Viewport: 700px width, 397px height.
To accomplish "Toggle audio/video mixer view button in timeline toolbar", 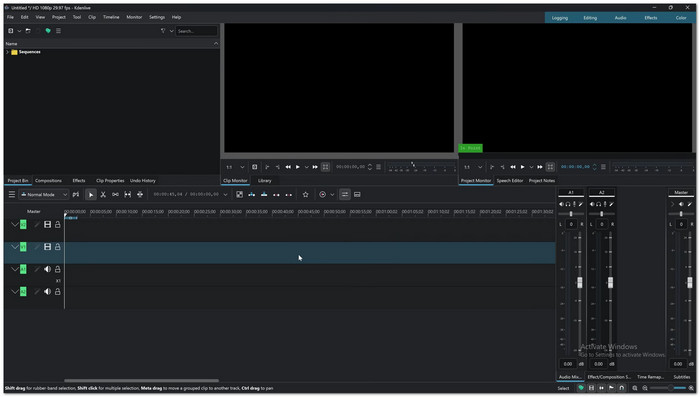I will (x=345, y=195).
